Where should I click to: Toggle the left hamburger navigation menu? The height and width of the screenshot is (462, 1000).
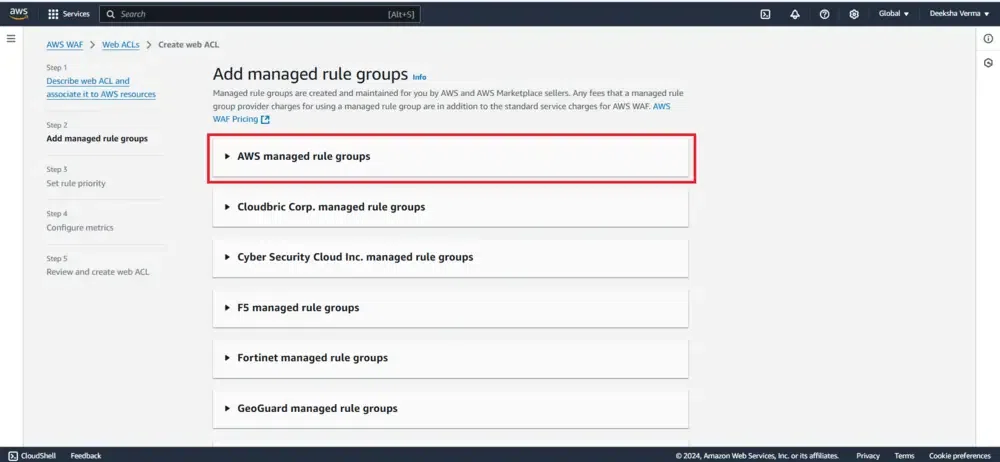(x=11, y=39)
